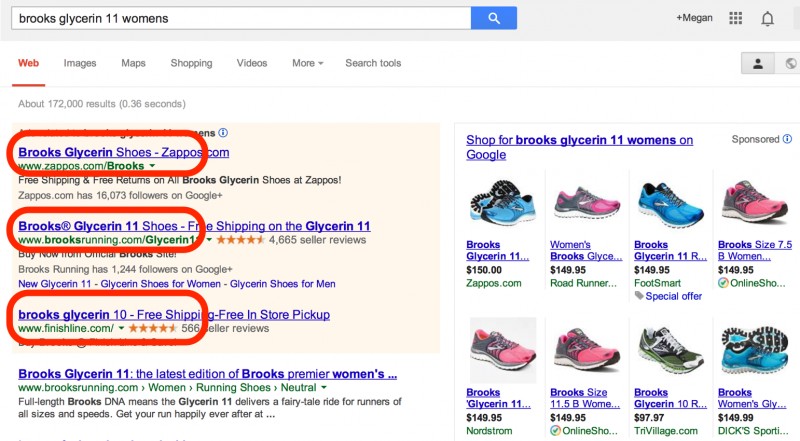Open the New Glycerin 11 sitelink
Screen dimensions: 800x441
[55, 284]
